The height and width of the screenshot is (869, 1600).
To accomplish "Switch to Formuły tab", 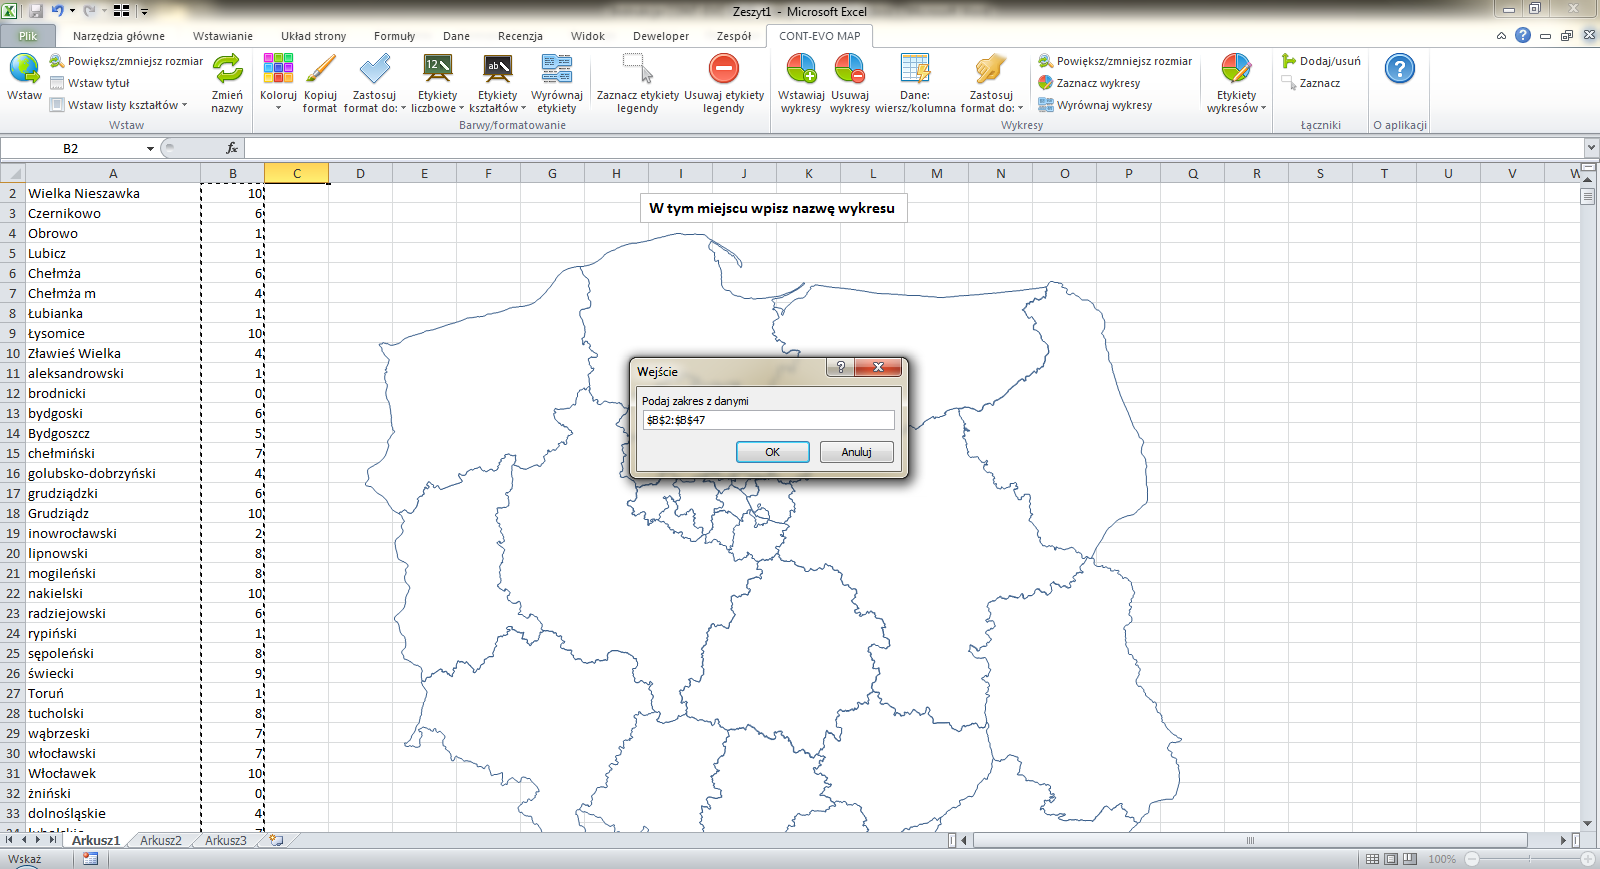I will pos(394,36).
